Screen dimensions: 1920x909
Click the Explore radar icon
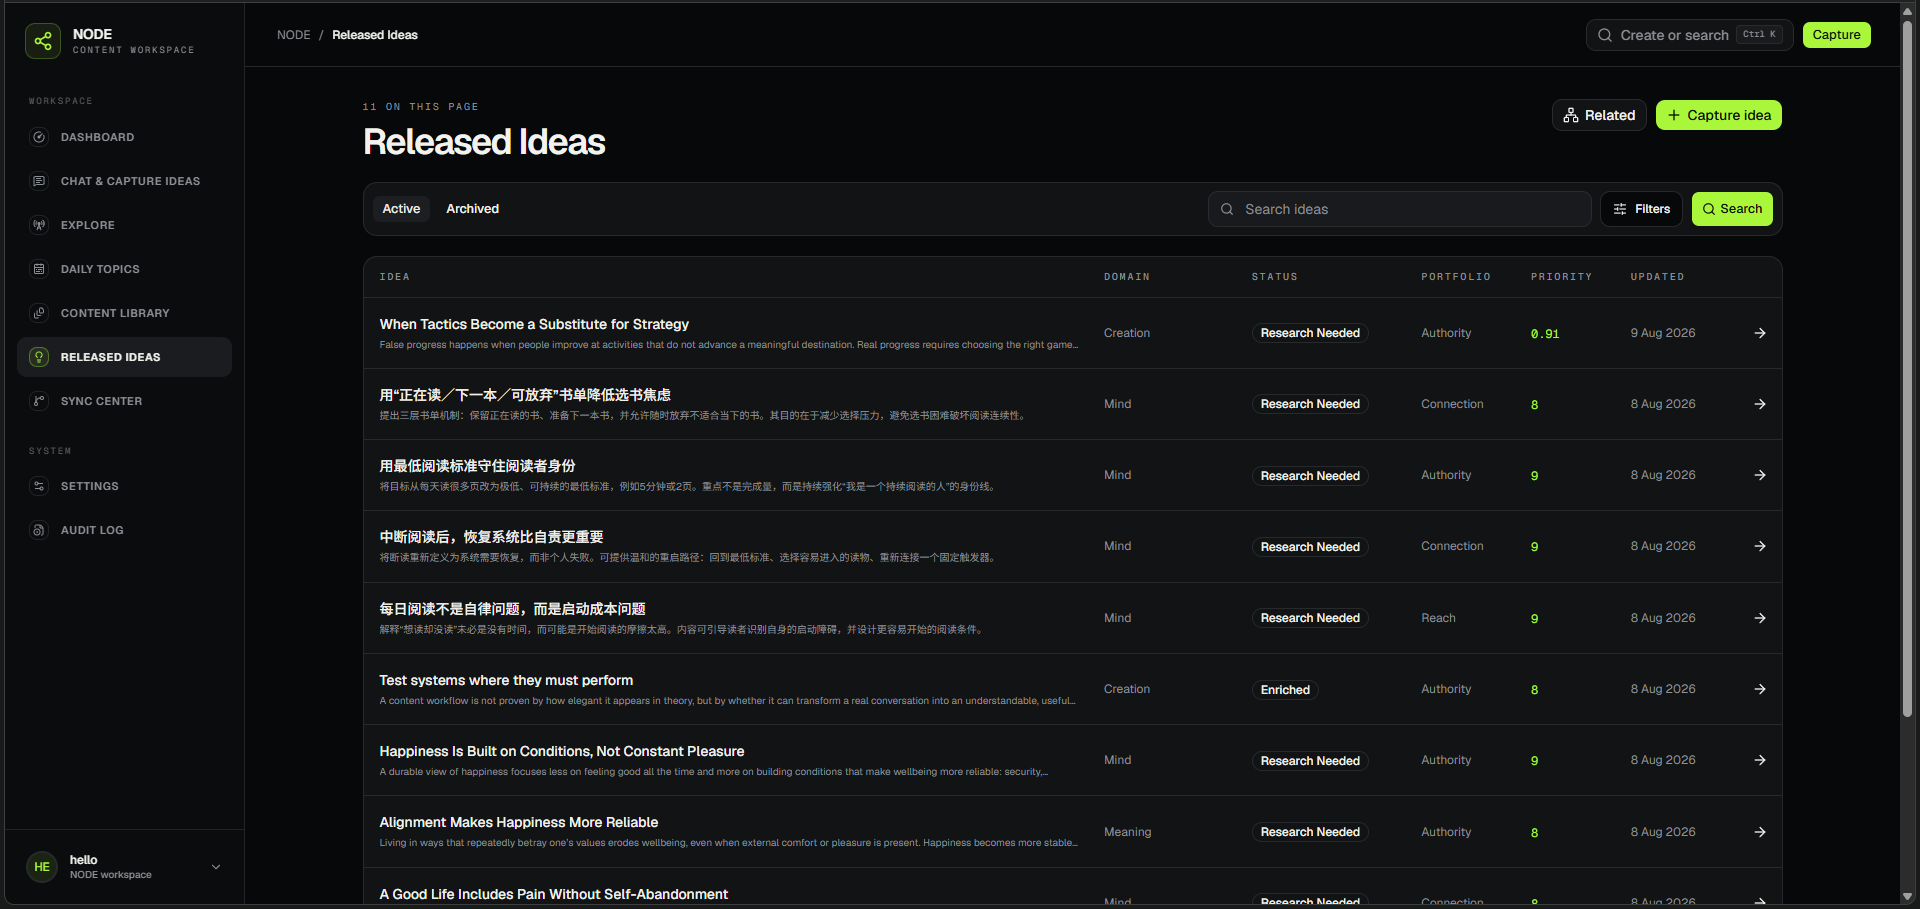pyautogui.click(x=39, y=225)
